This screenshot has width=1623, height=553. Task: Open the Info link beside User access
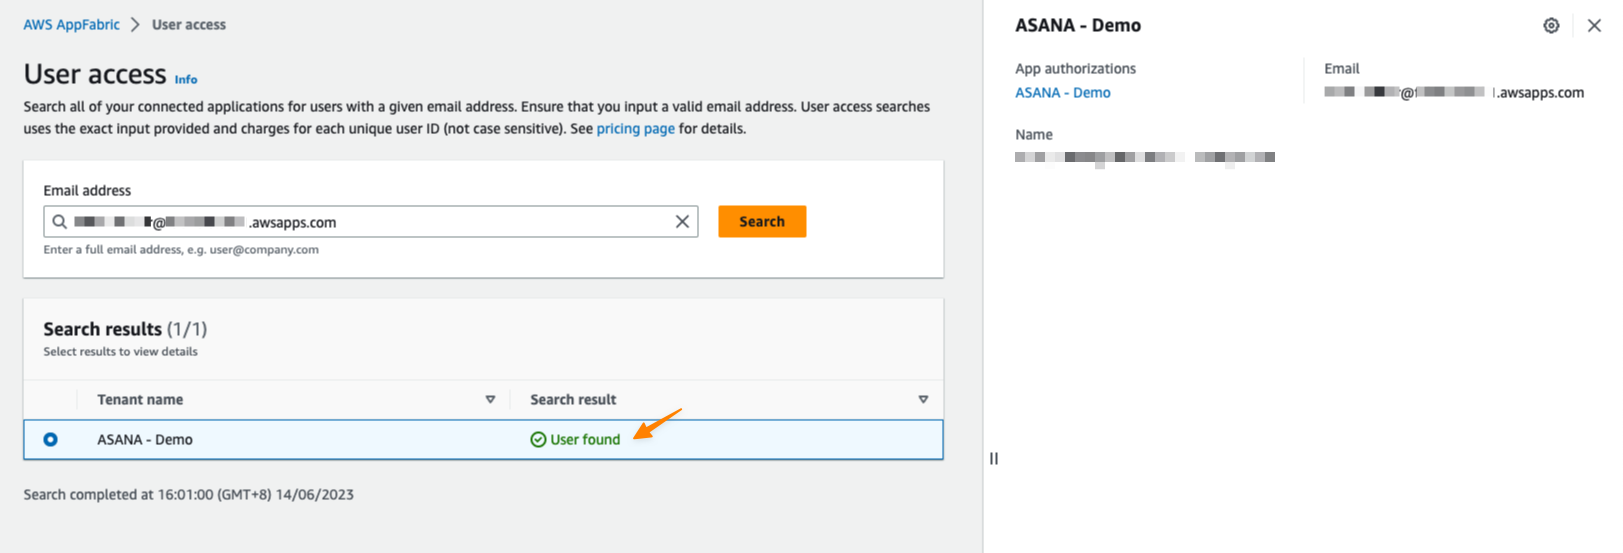click(x=186, y=79)
